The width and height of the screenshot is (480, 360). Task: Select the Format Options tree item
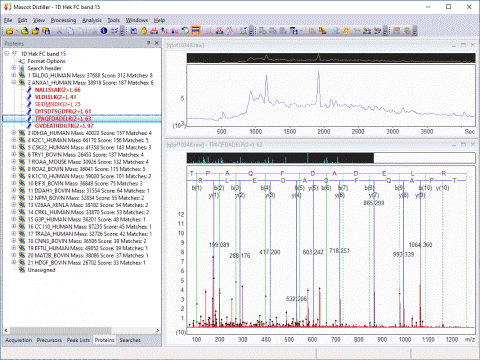[x=46, y=61]
